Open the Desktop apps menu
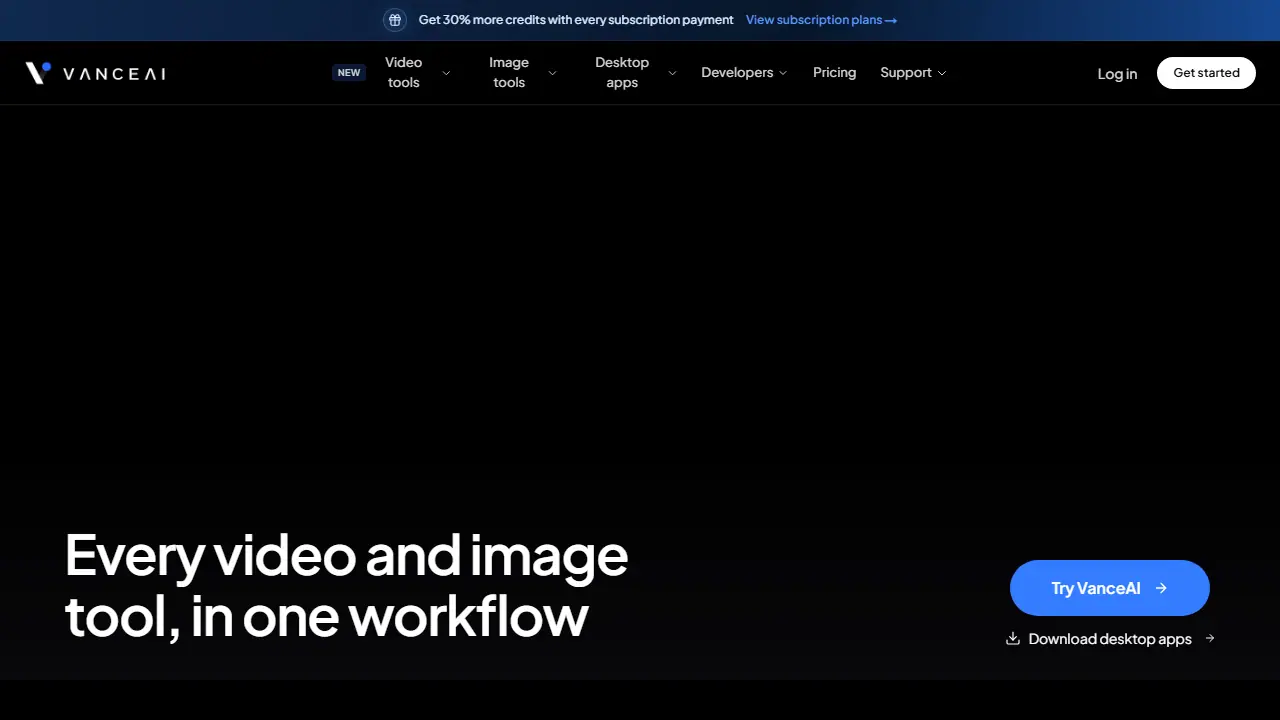The height and width of the screenshot is (720, 1280). [622, 73]
